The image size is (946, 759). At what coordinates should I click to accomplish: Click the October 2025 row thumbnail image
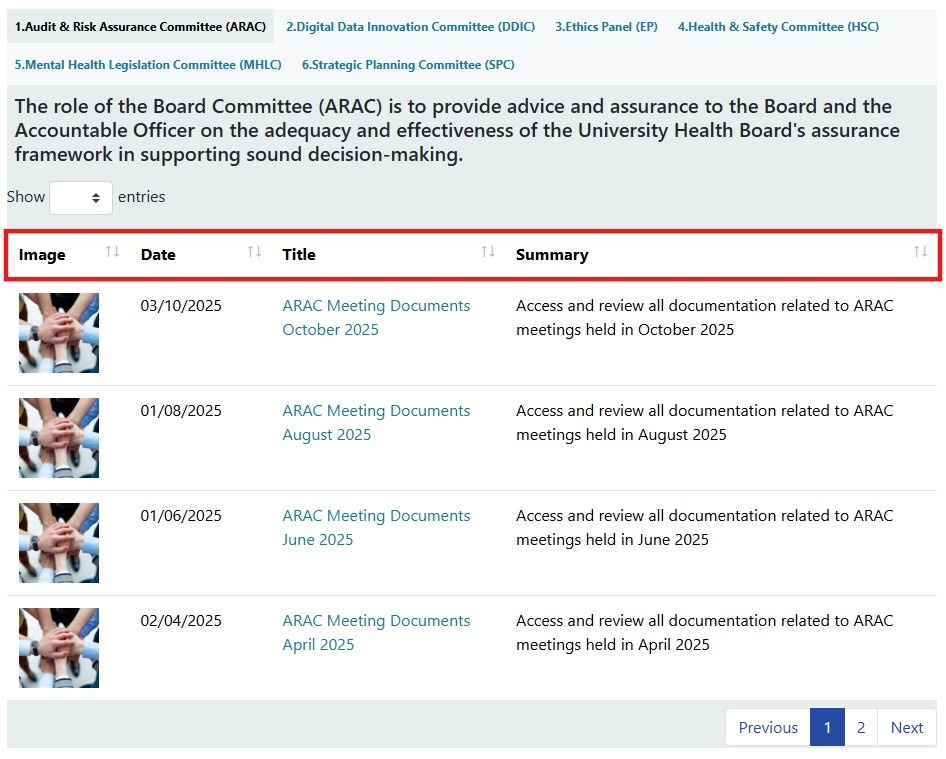(59, 333)
